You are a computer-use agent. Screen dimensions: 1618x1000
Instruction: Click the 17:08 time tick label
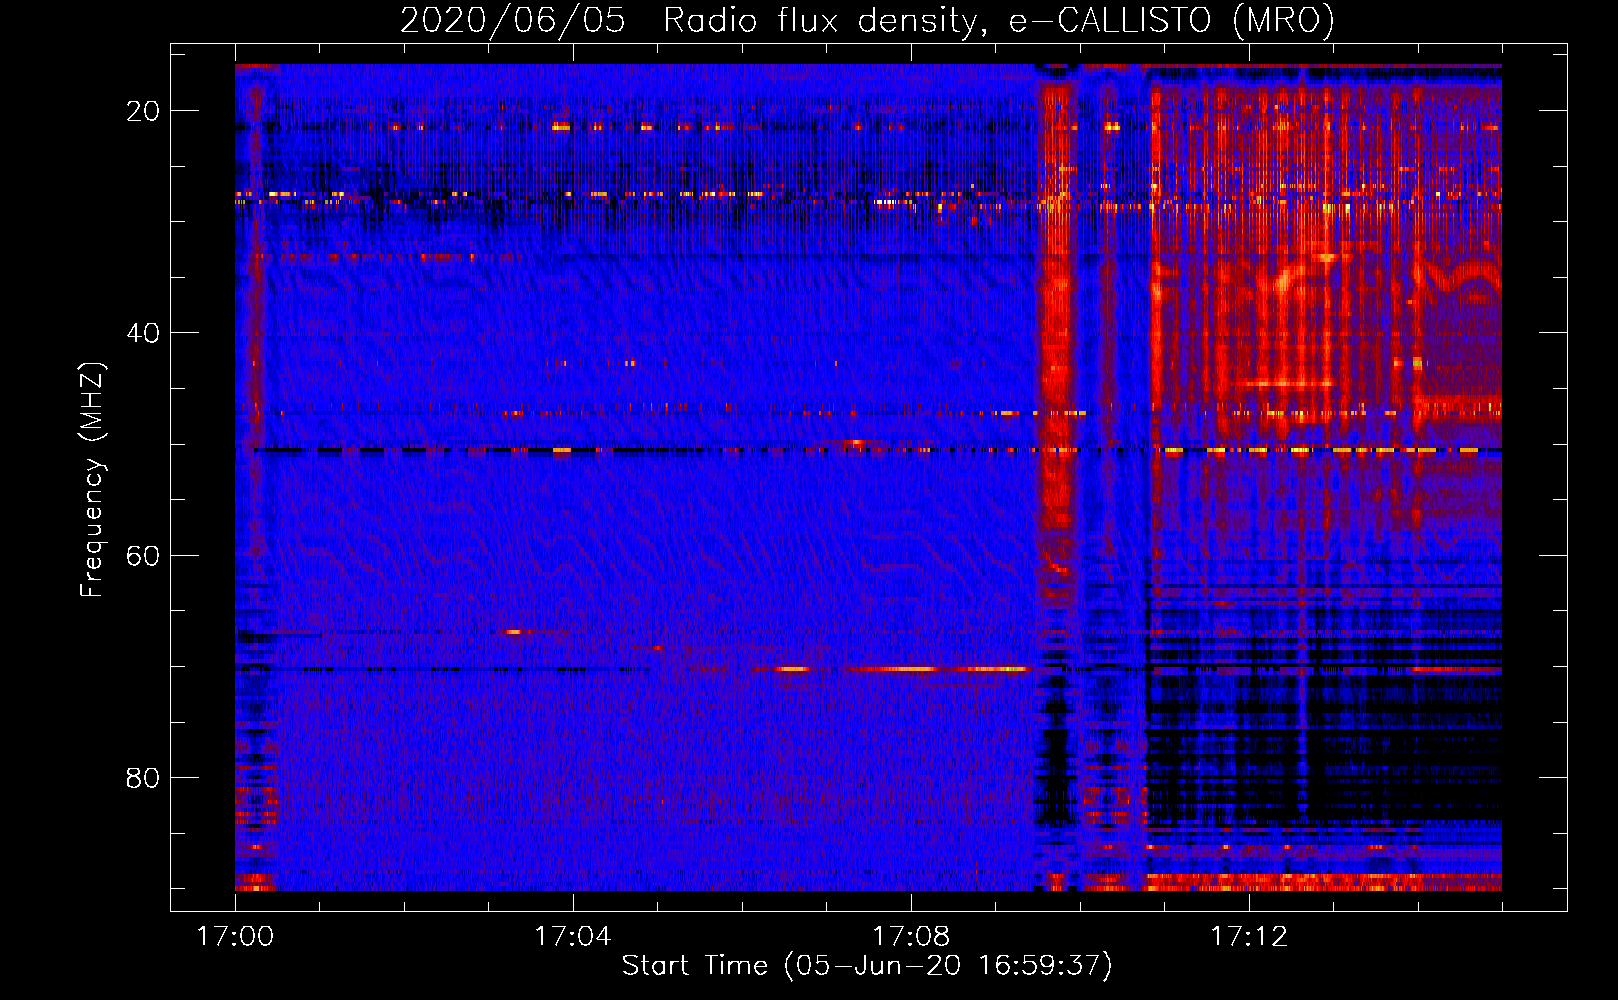(911, 937)
